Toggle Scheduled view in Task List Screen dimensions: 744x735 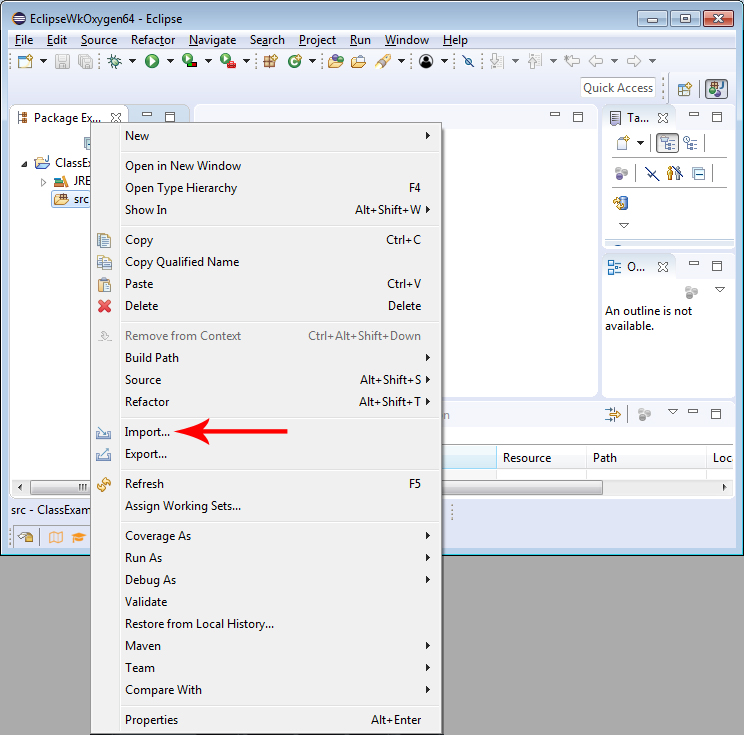690,143
